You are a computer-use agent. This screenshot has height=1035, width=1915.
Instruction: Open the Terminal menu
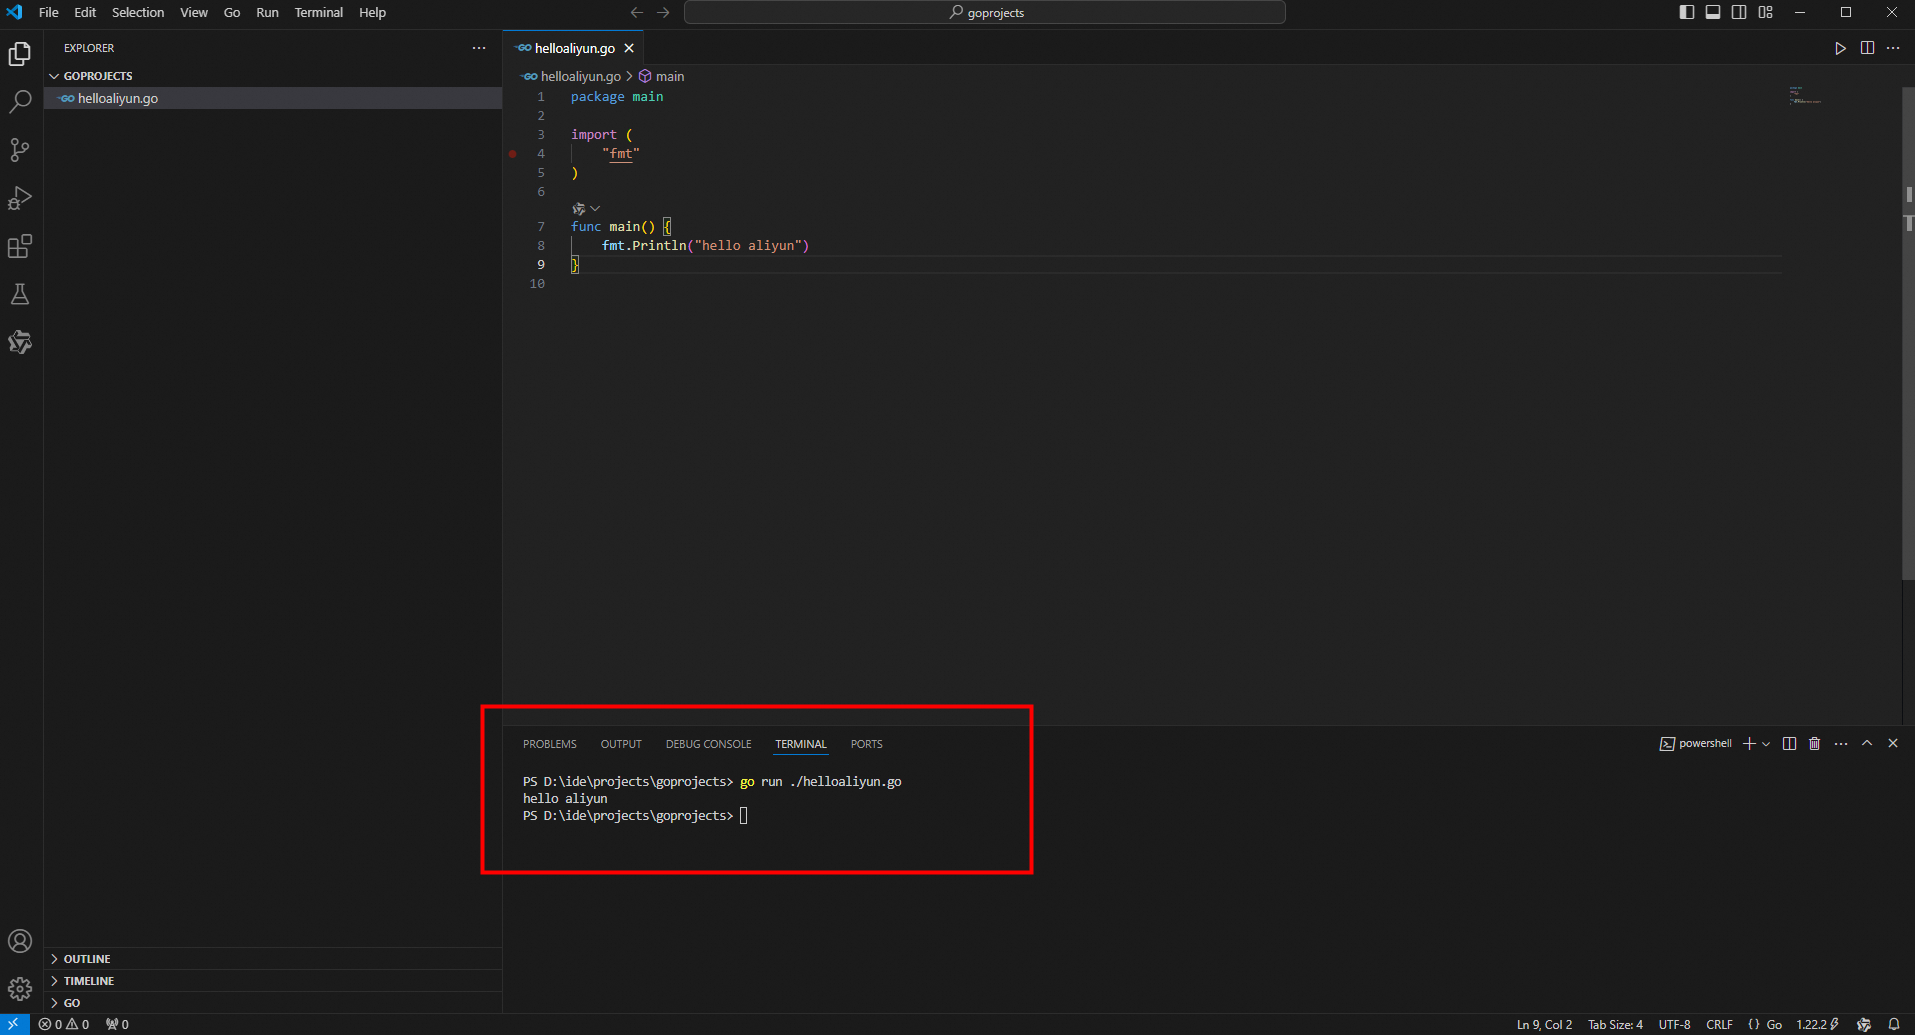click(x=319, y=12)
